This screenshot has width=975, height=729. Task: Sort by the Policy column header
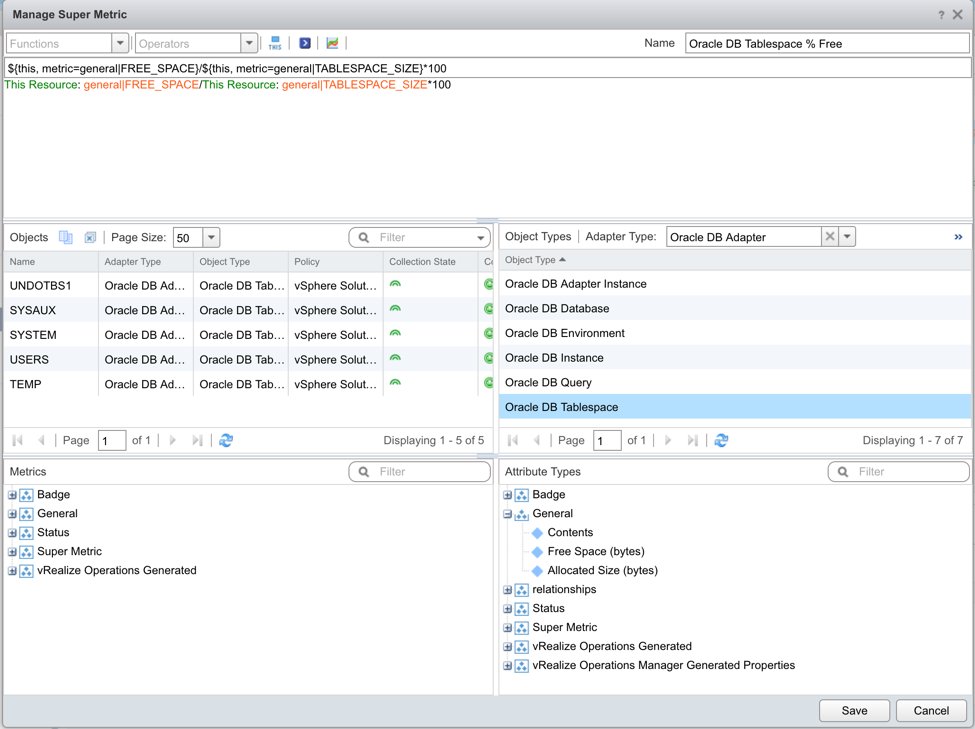[336, 262]
